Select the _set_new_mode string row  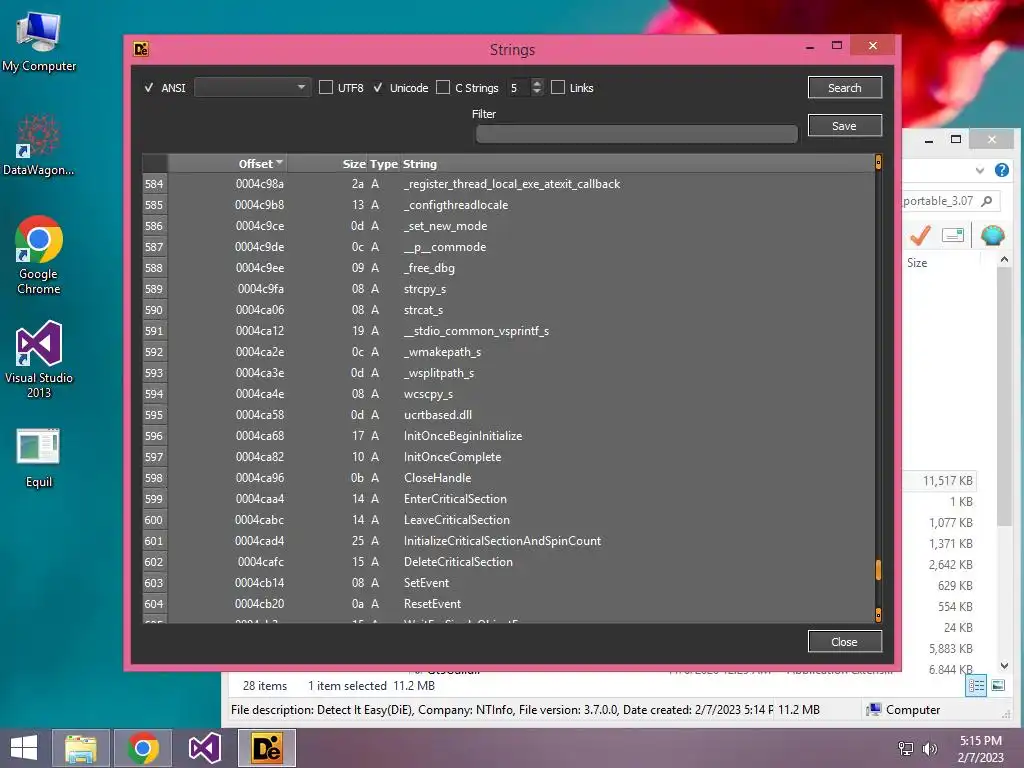[x=508, y=226]
